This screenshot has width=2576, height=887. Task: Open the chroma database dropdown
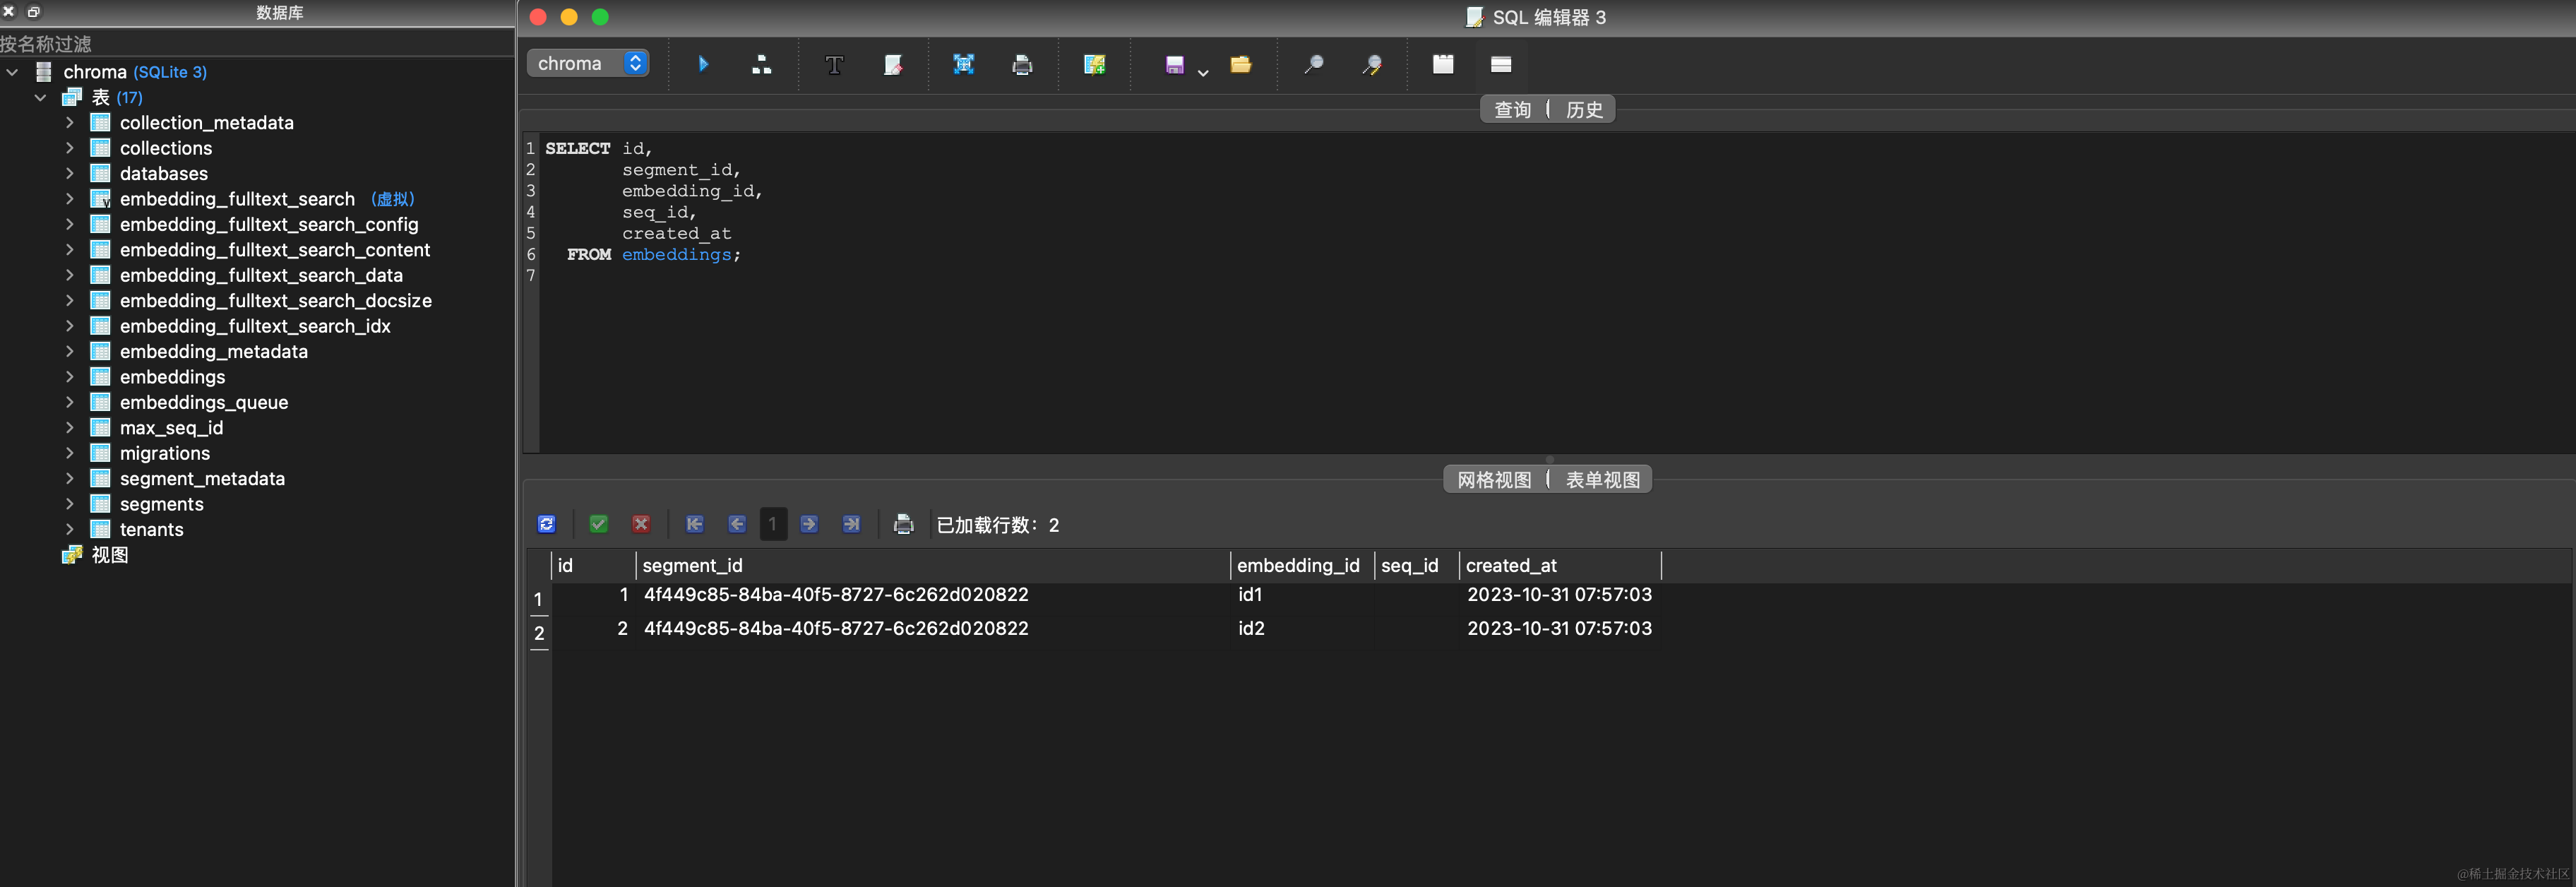coord(588,63)
